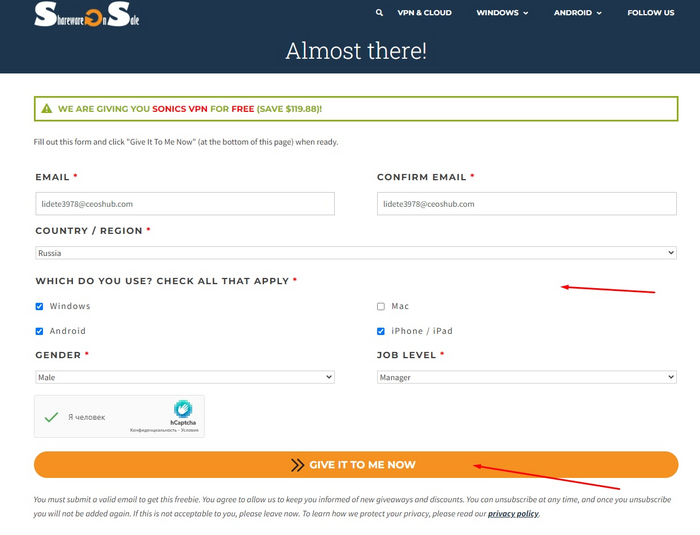Check the Mac checkbox
The height and width of the screenshot is (535, 700).
381,306
